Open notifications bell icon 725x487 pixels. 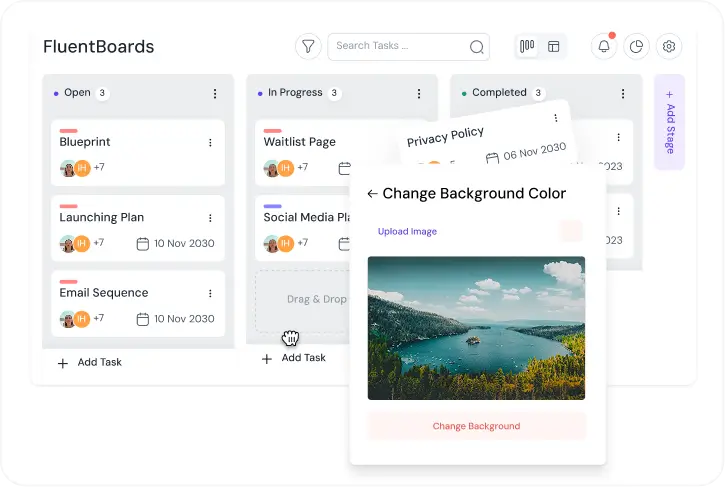(604, 46)
